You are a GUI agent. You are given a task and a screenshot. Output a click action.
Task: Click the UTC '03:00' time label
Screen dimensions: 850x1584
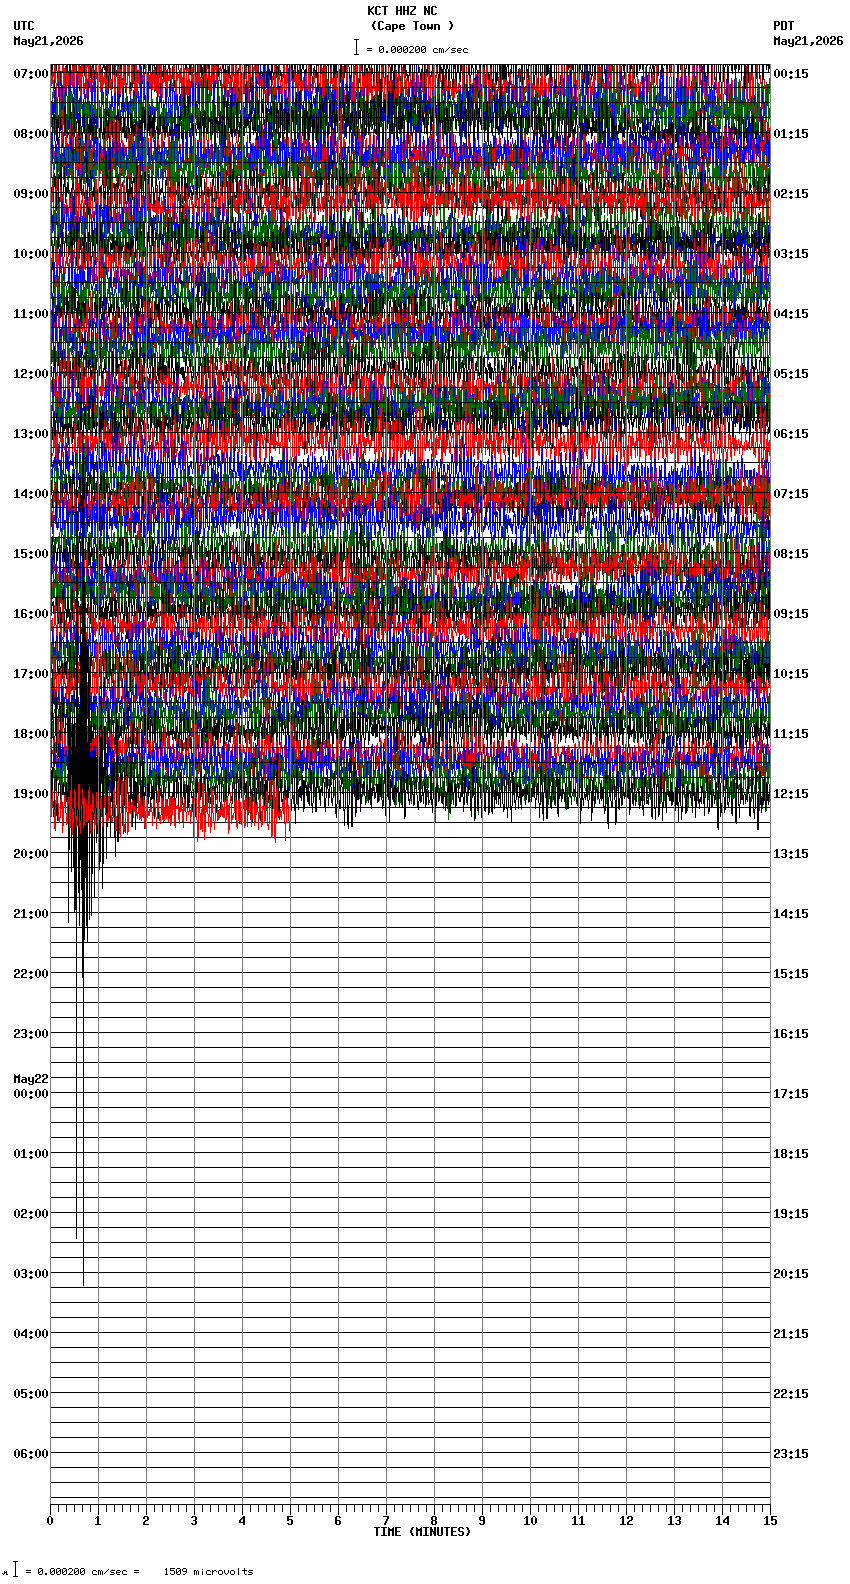(x=31, y=1274)
